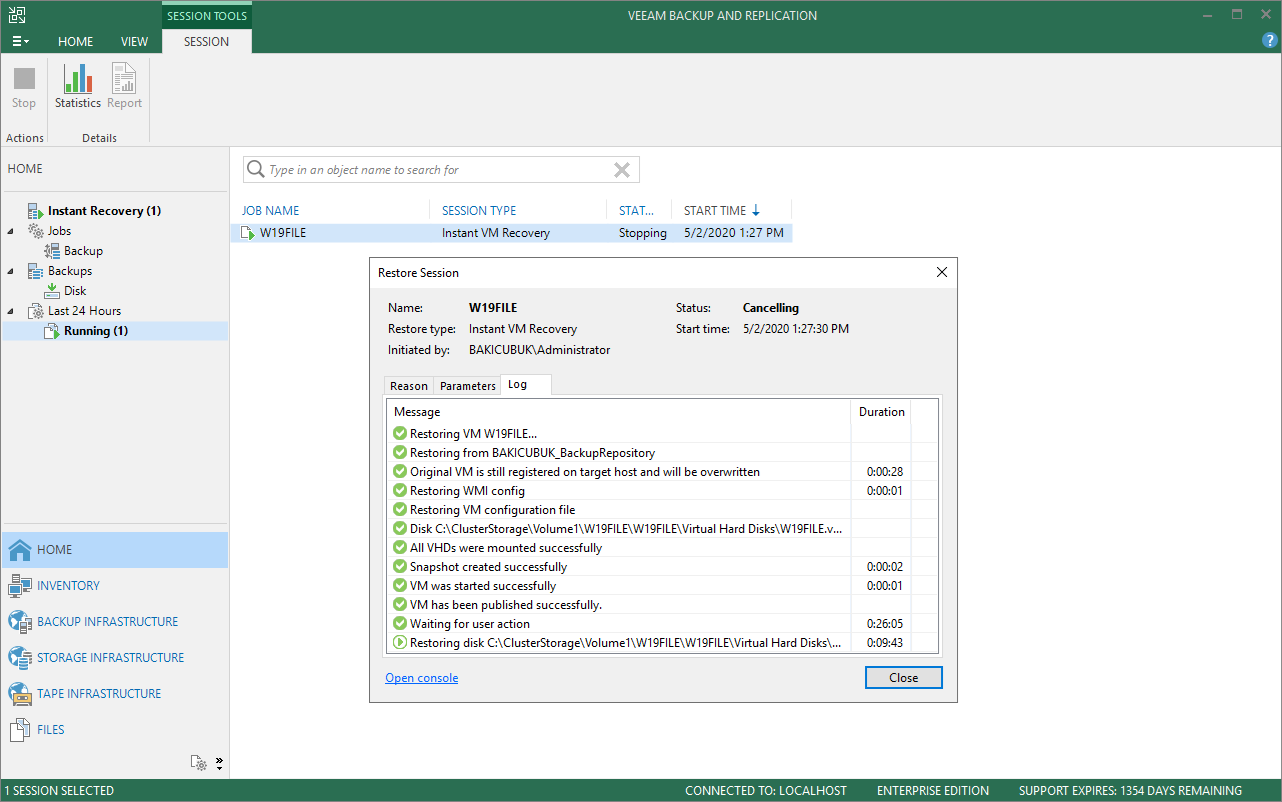The width and height of the screenshot is (1282, 802).
Task: Select the VM has been published successfully row
Action: pyautogui.click(x=662, y=605)
